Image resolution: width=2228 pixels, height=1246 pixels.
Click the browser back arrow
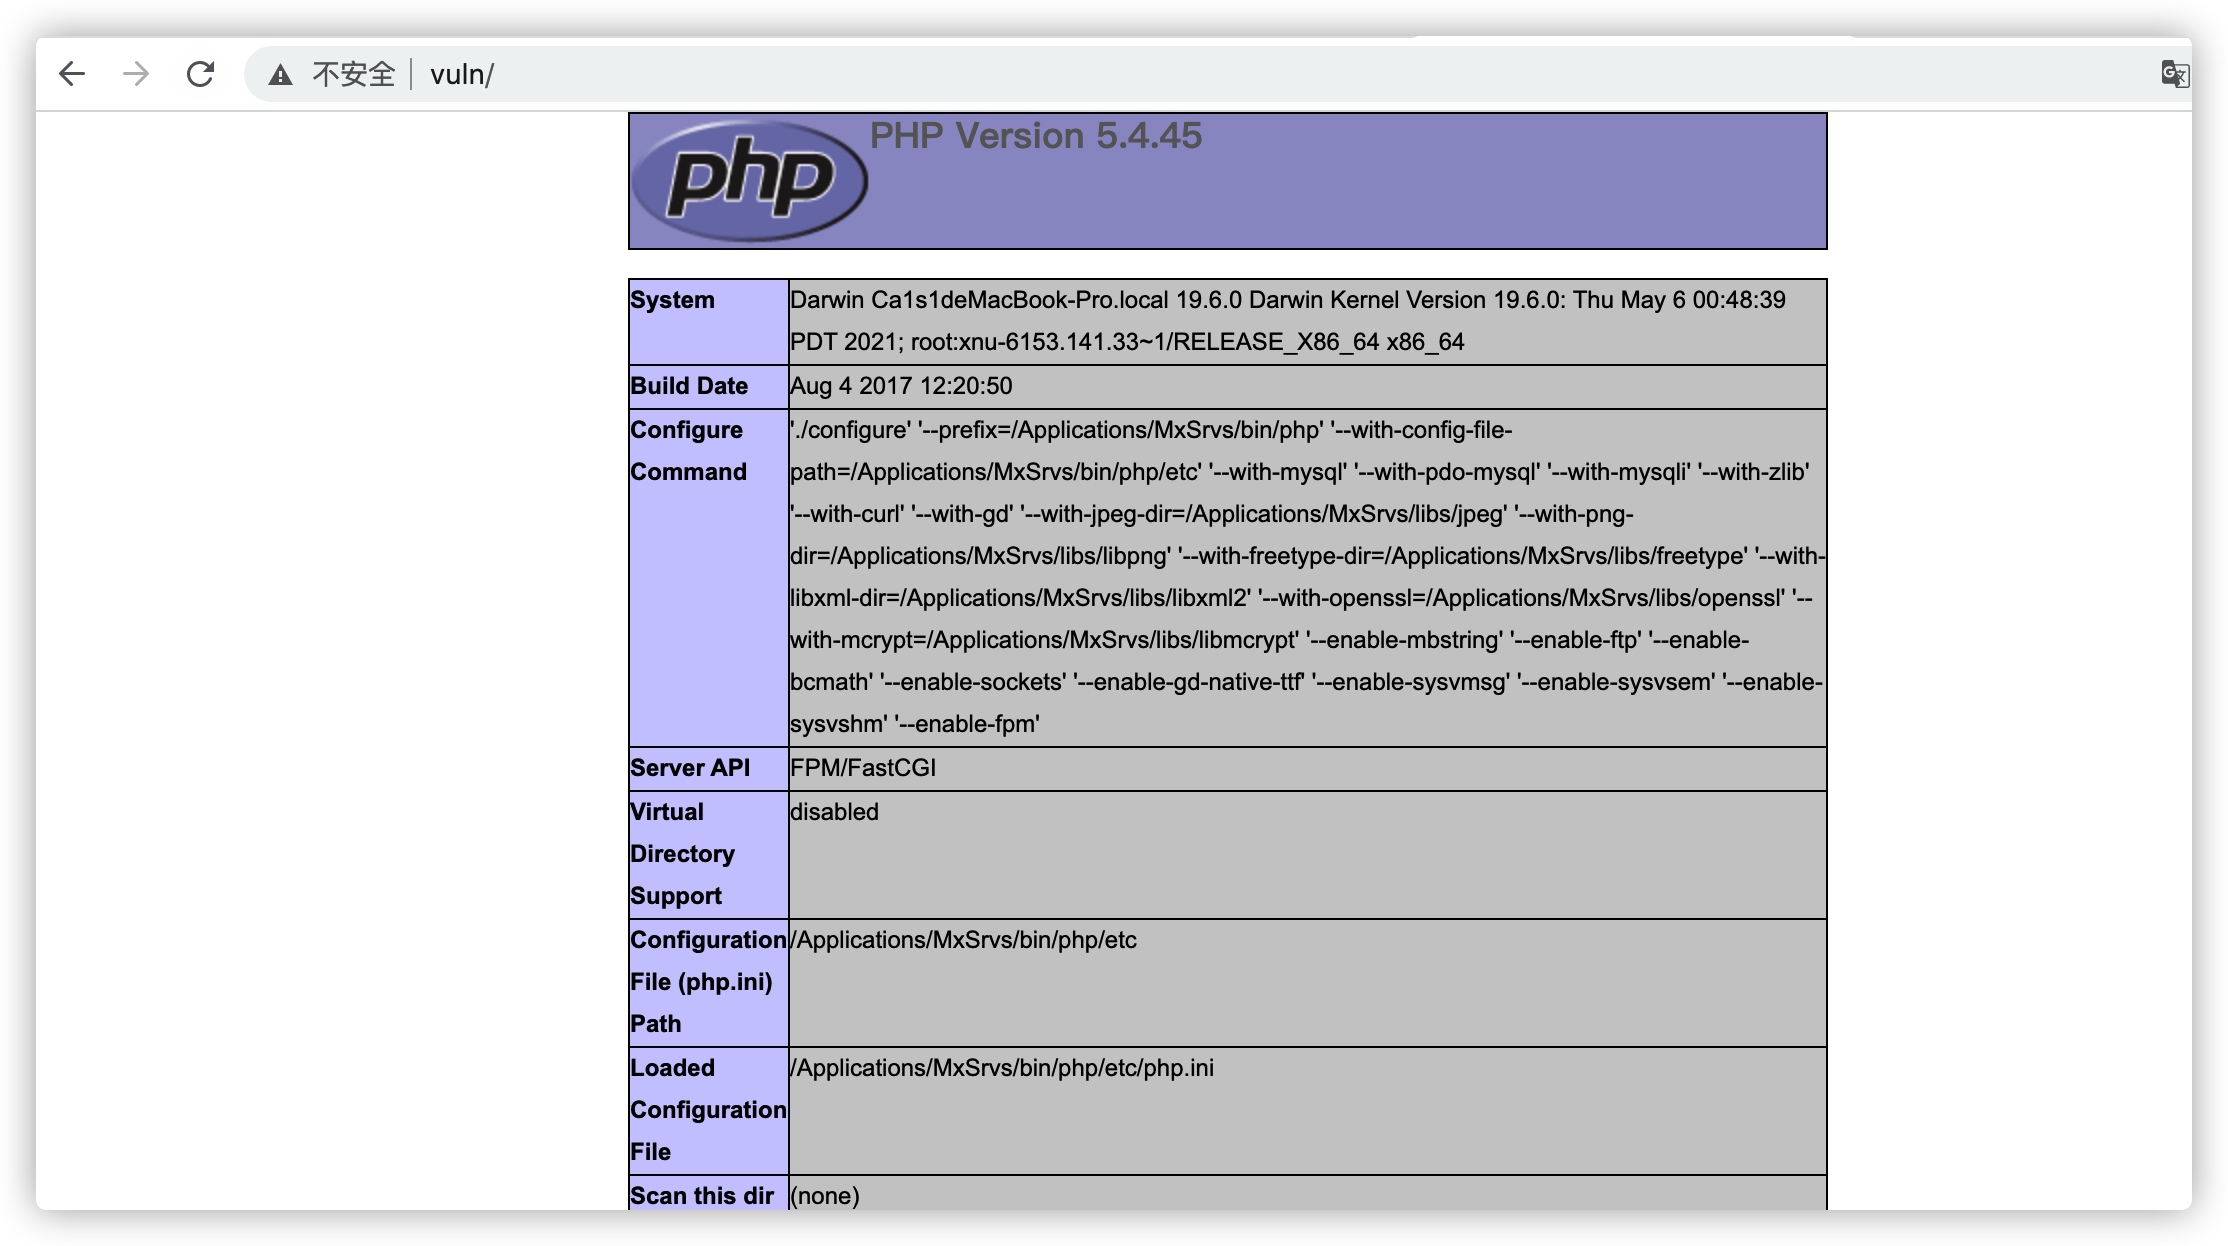(x=72, y=74)
